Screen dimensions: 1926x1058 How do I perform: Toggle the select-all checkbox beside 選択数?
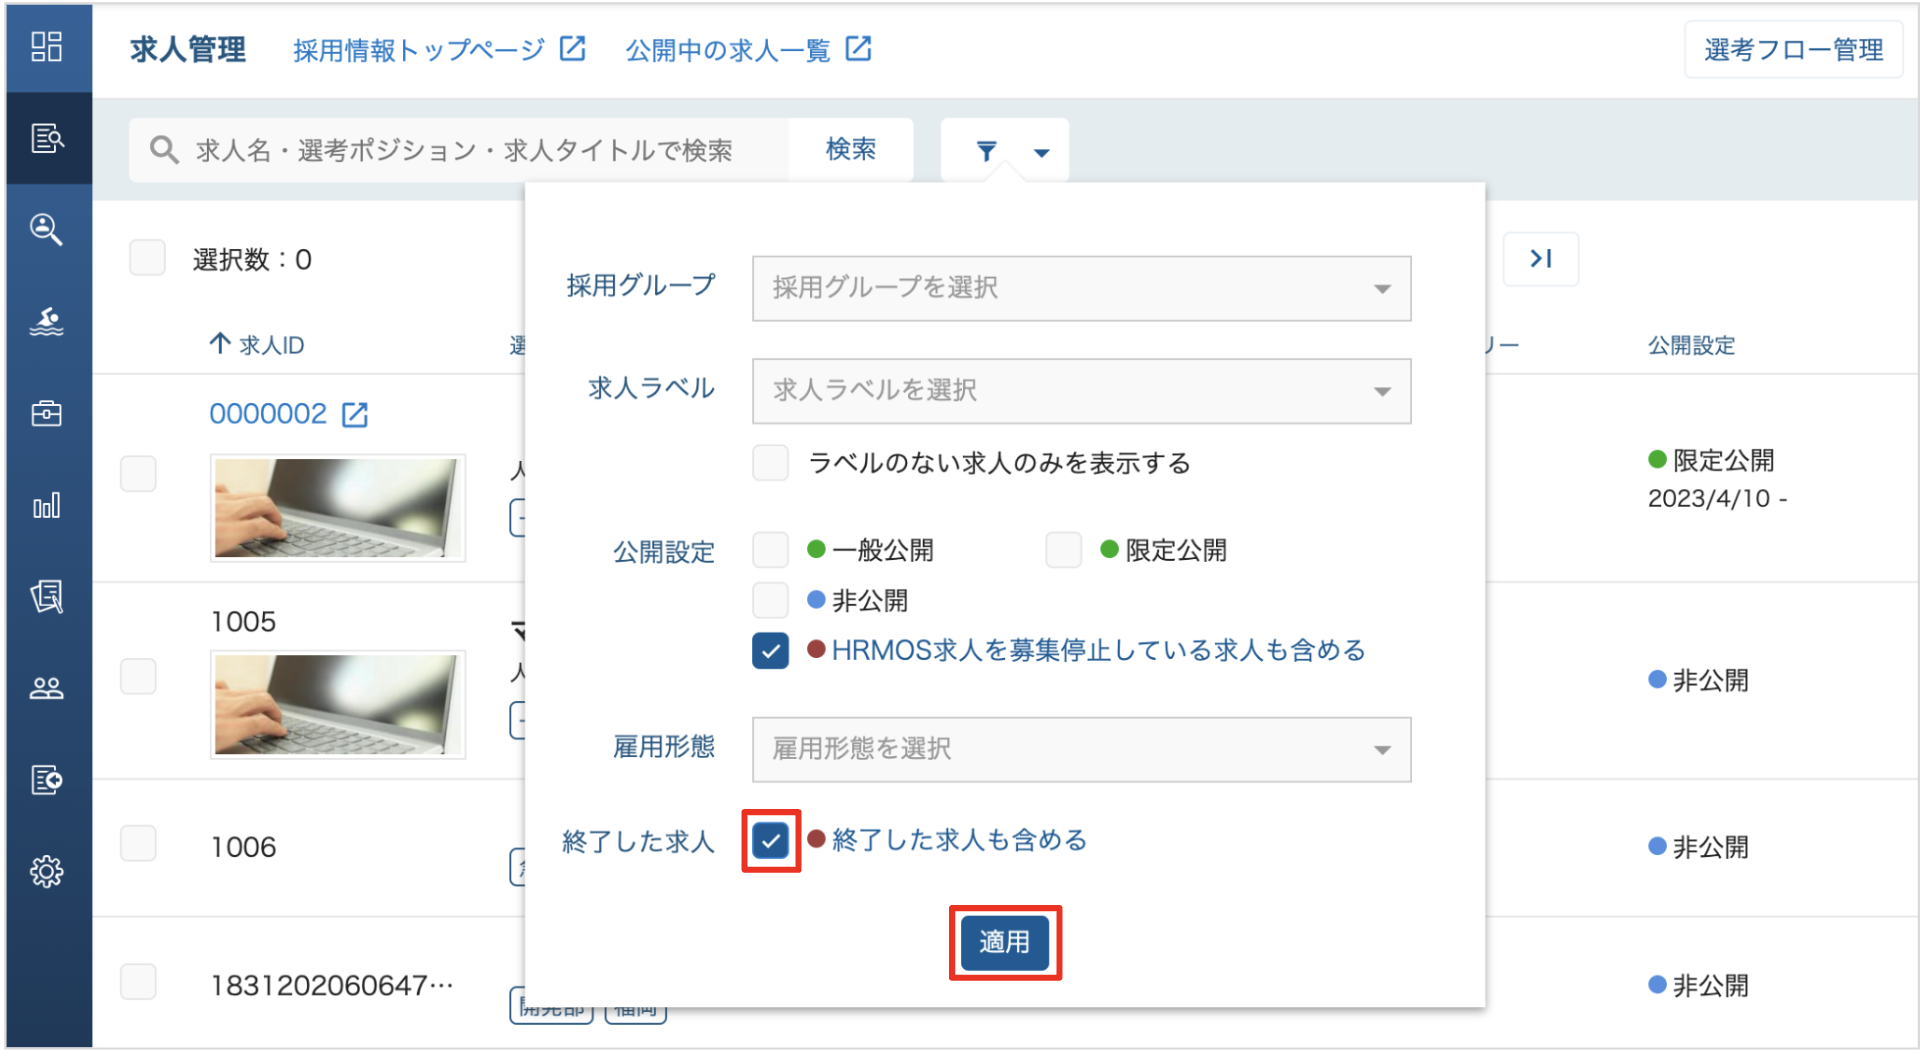[x=148, y=258]
